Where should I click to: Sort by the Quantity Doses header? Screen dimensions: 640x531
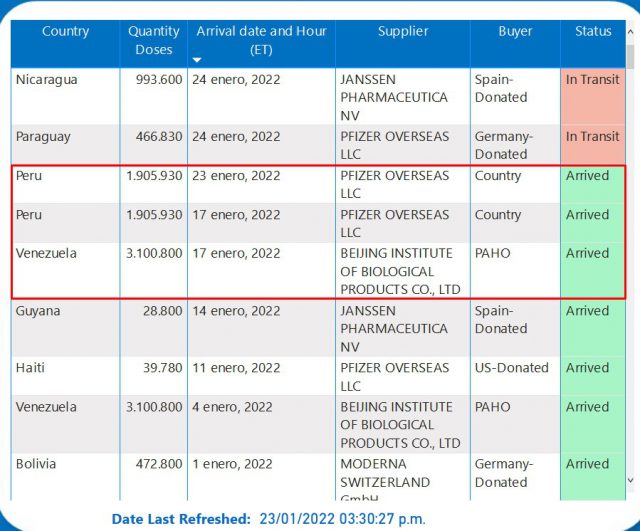point(154,41)
